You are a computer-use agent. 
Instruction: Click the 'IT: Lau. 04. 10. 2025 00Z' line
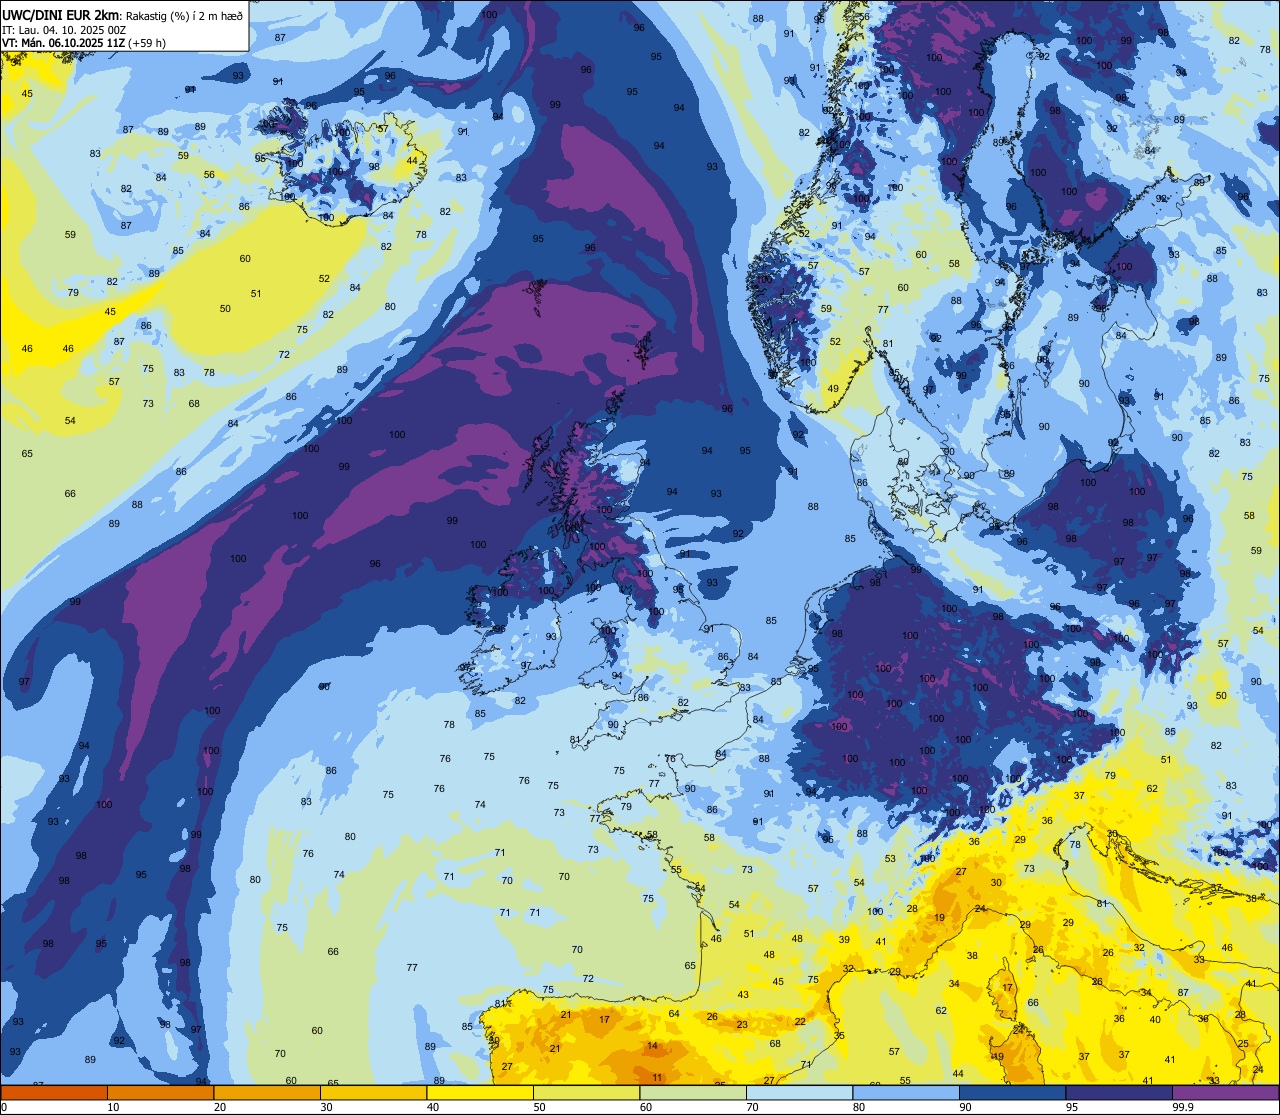(x=64, y=30)
